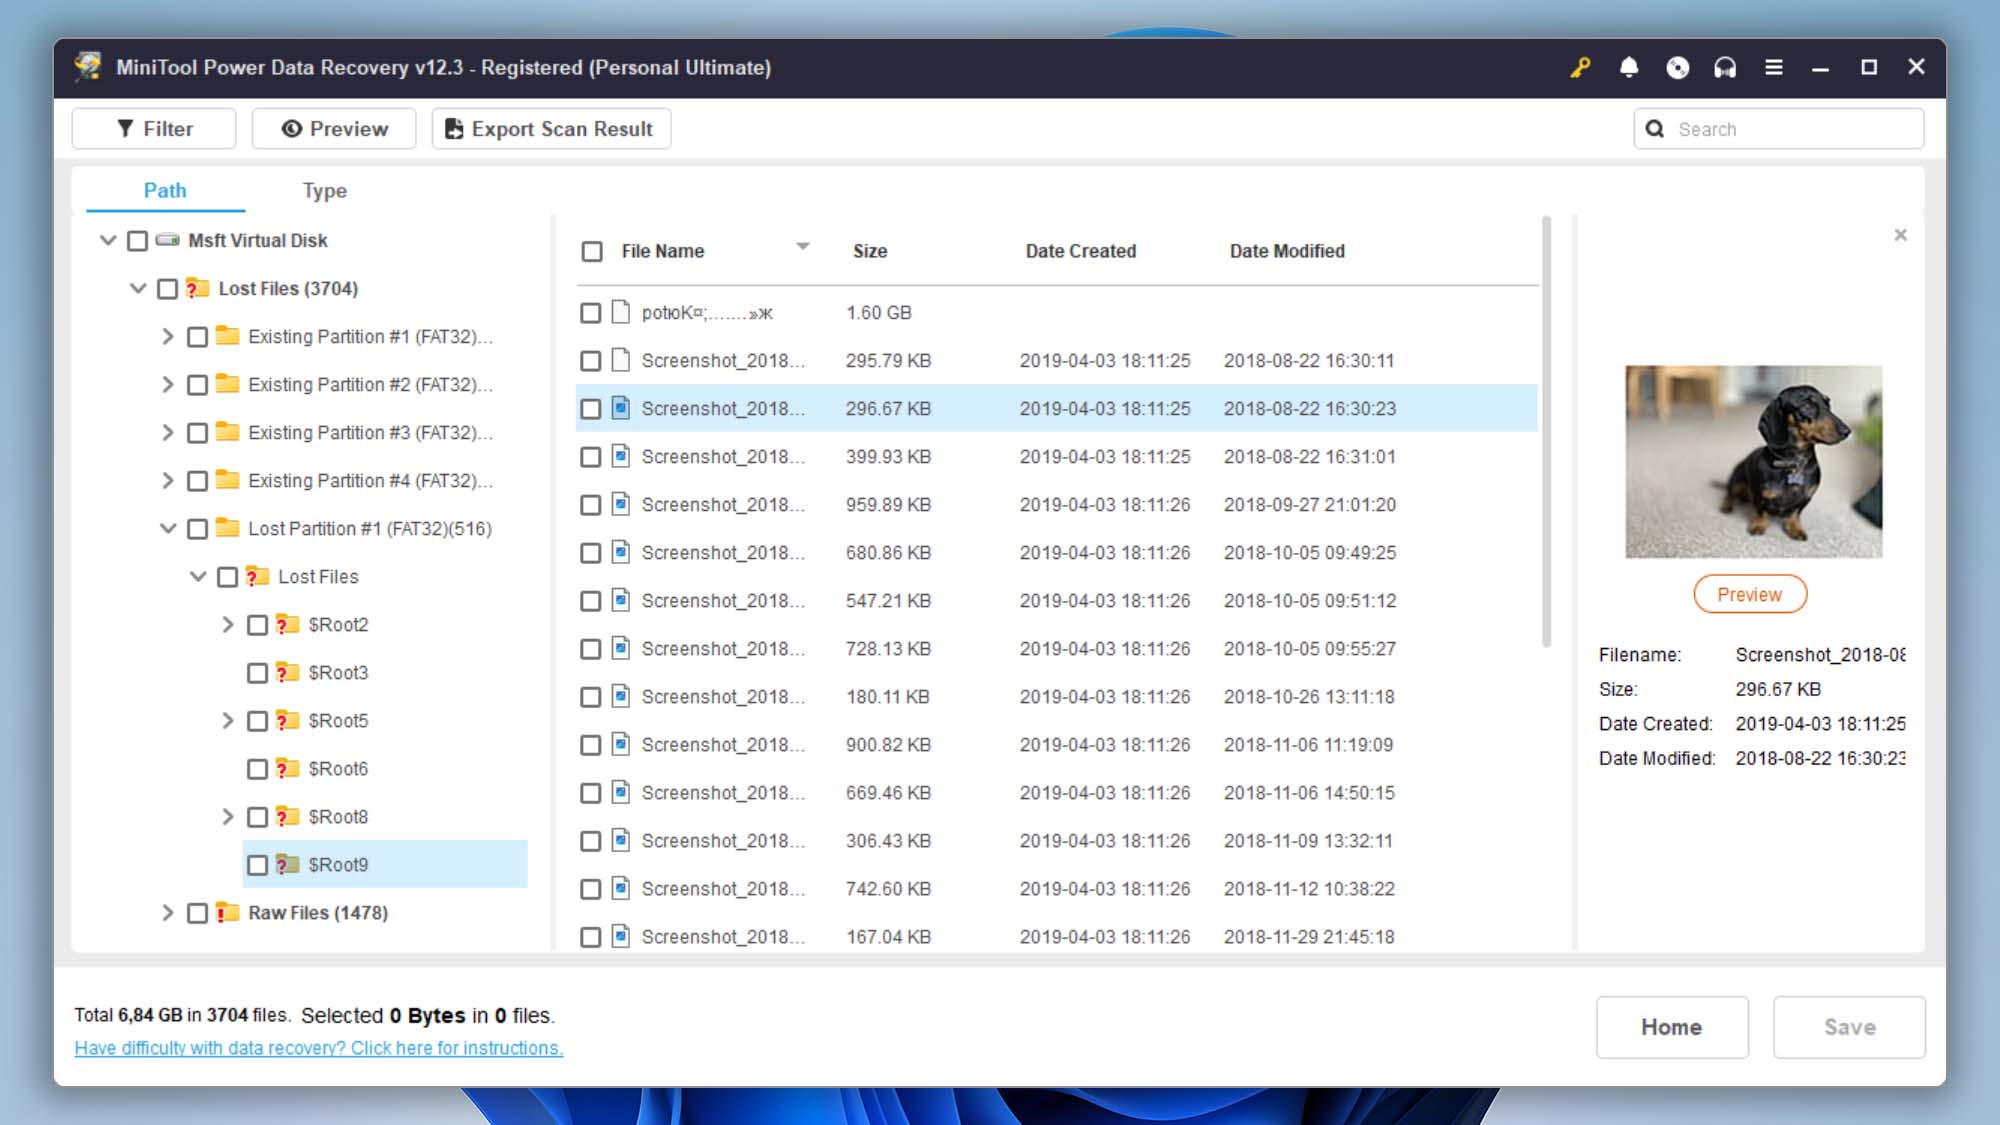Switch to the Type tab
Viewport: 2000px width, 1125px height.
click(324, 191)
